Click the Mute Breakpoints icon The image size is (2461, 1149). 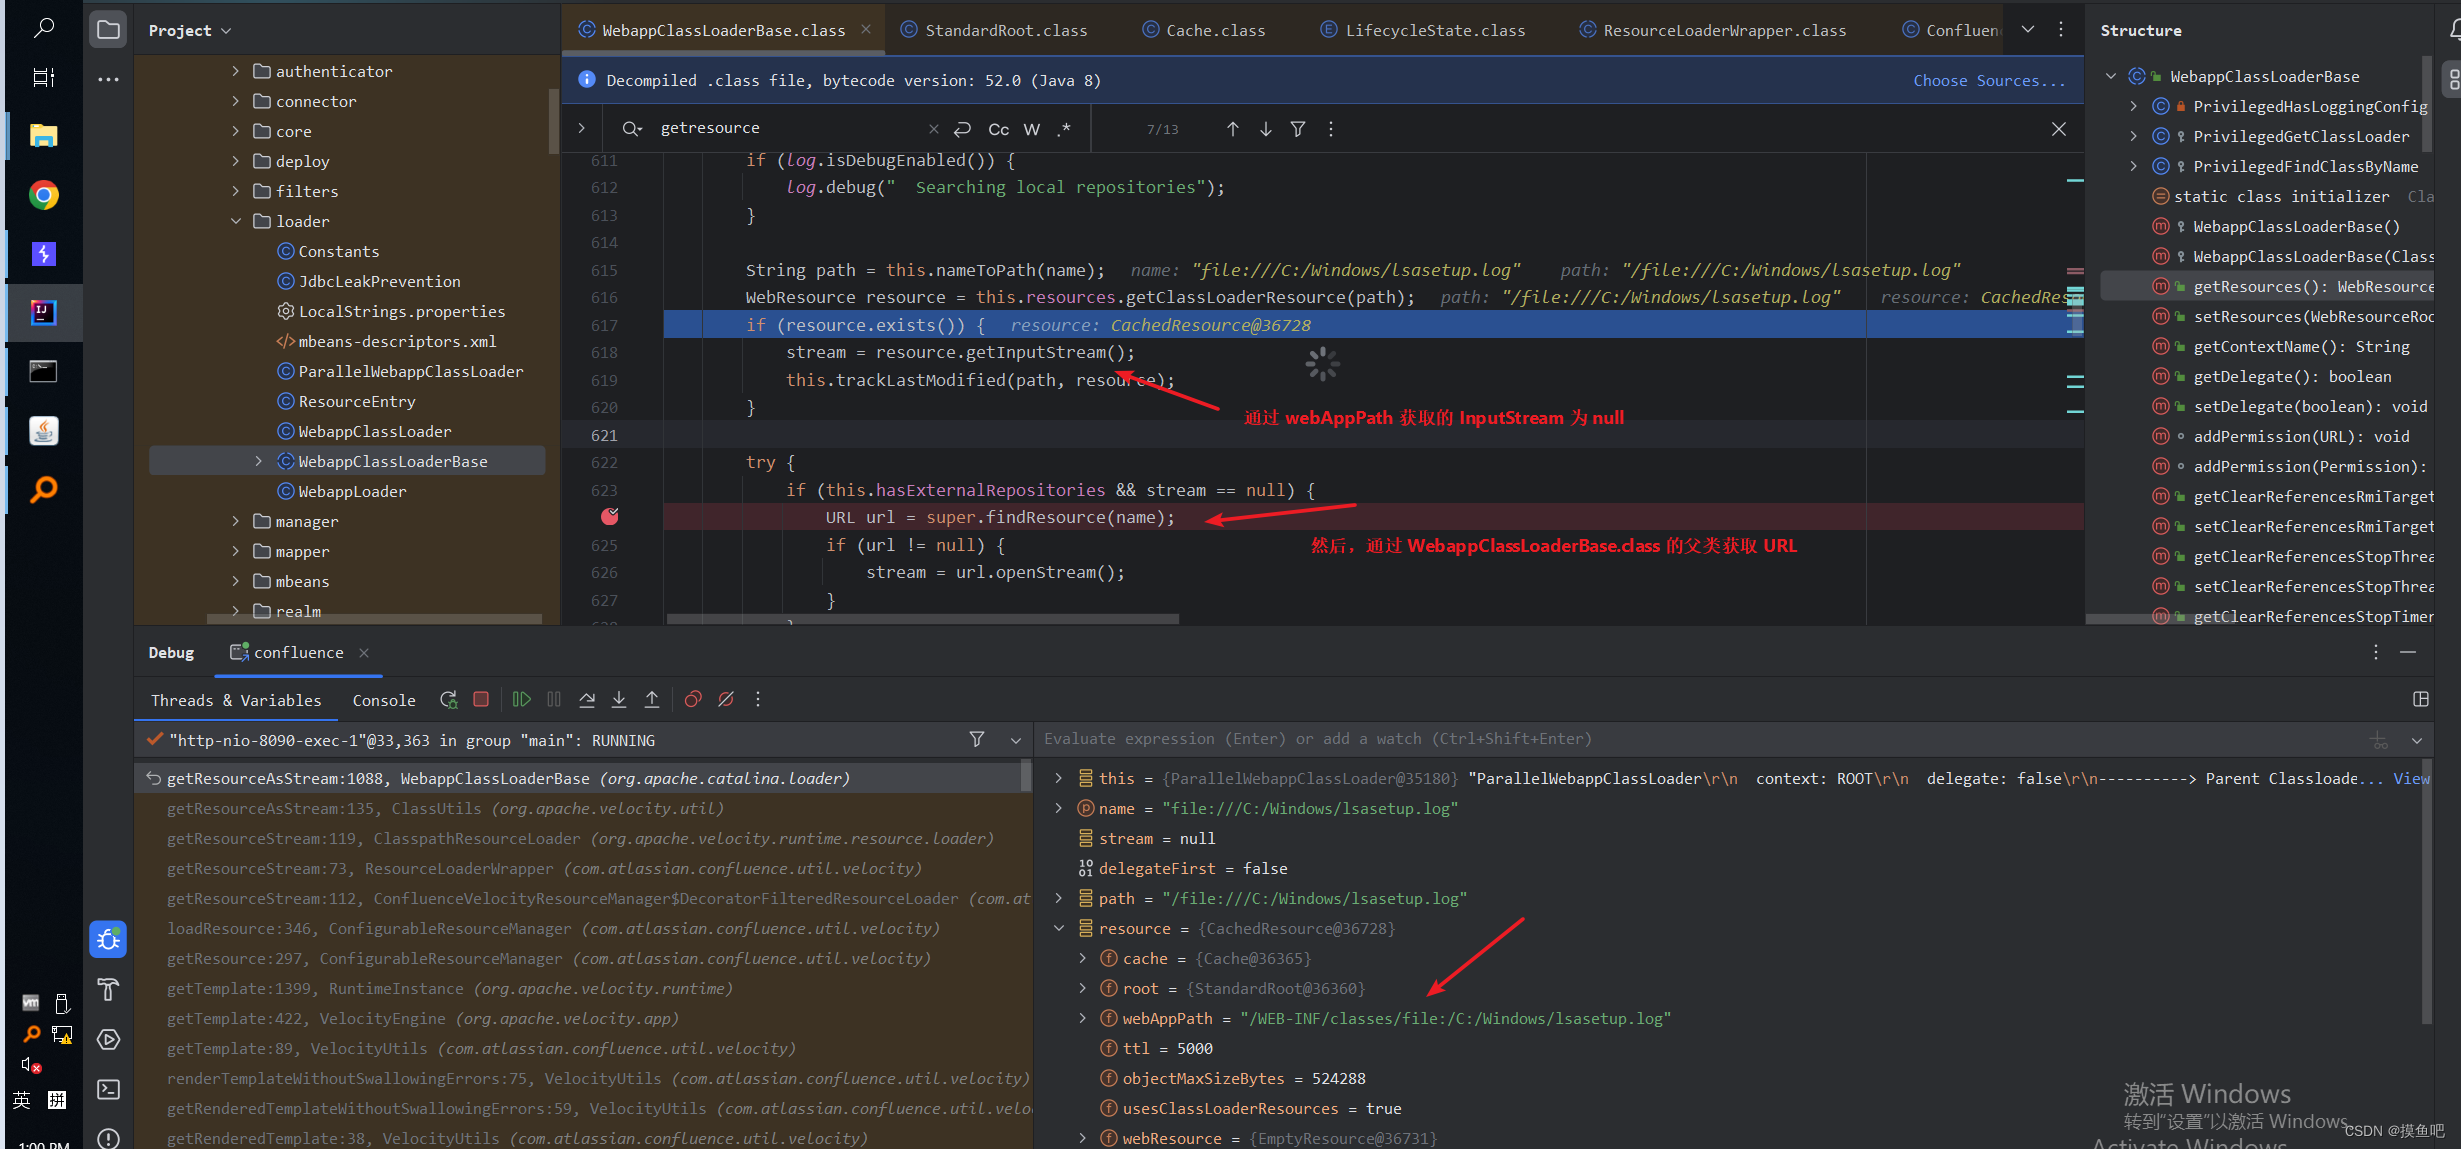726,699
